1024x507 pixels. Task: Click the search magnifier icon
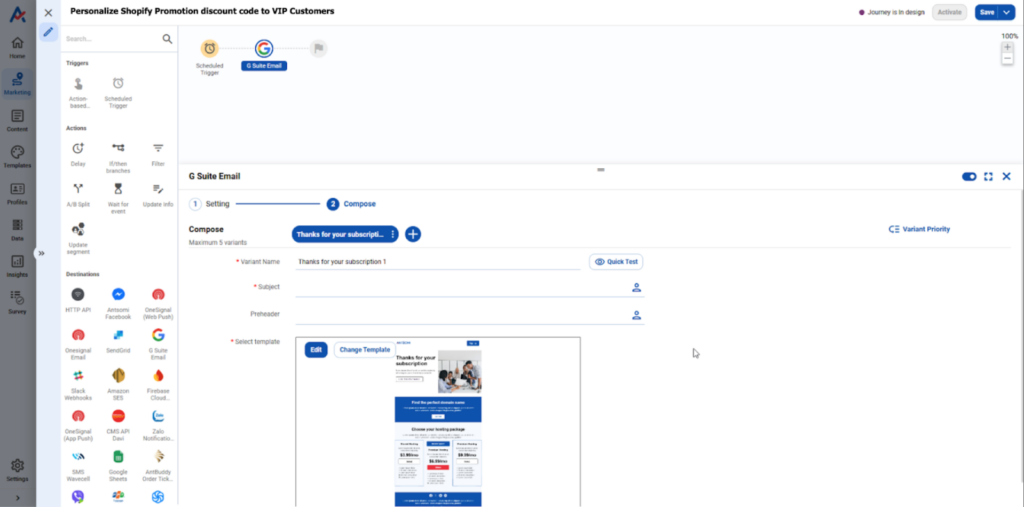(167, 39)
